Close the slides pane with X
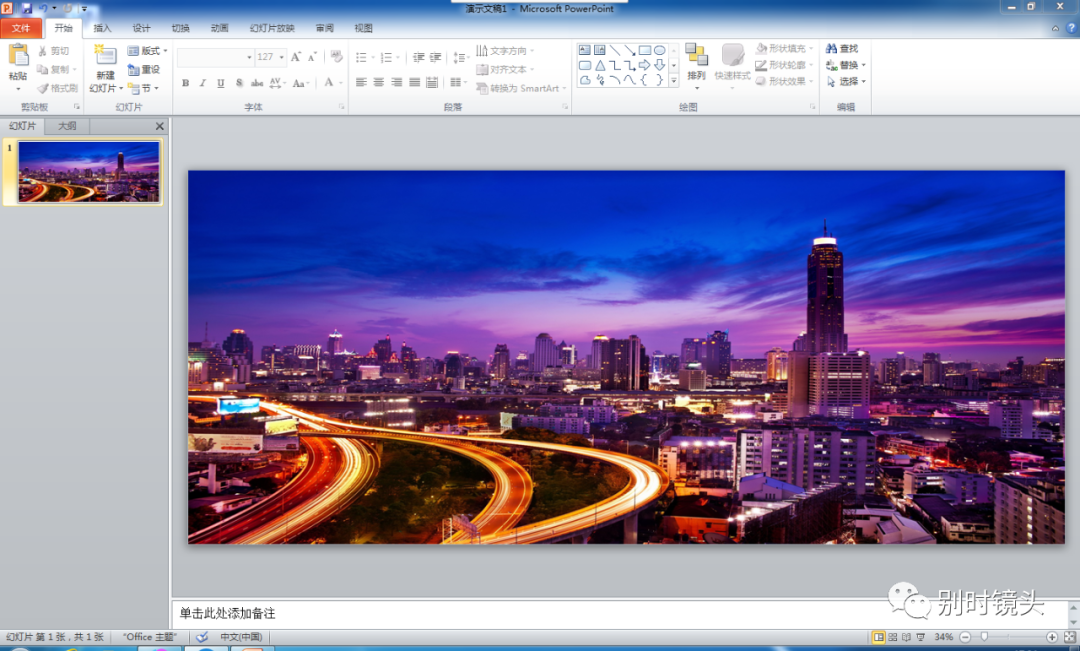The height and width of the screenshot is (651, 1080). click(160, 126)
